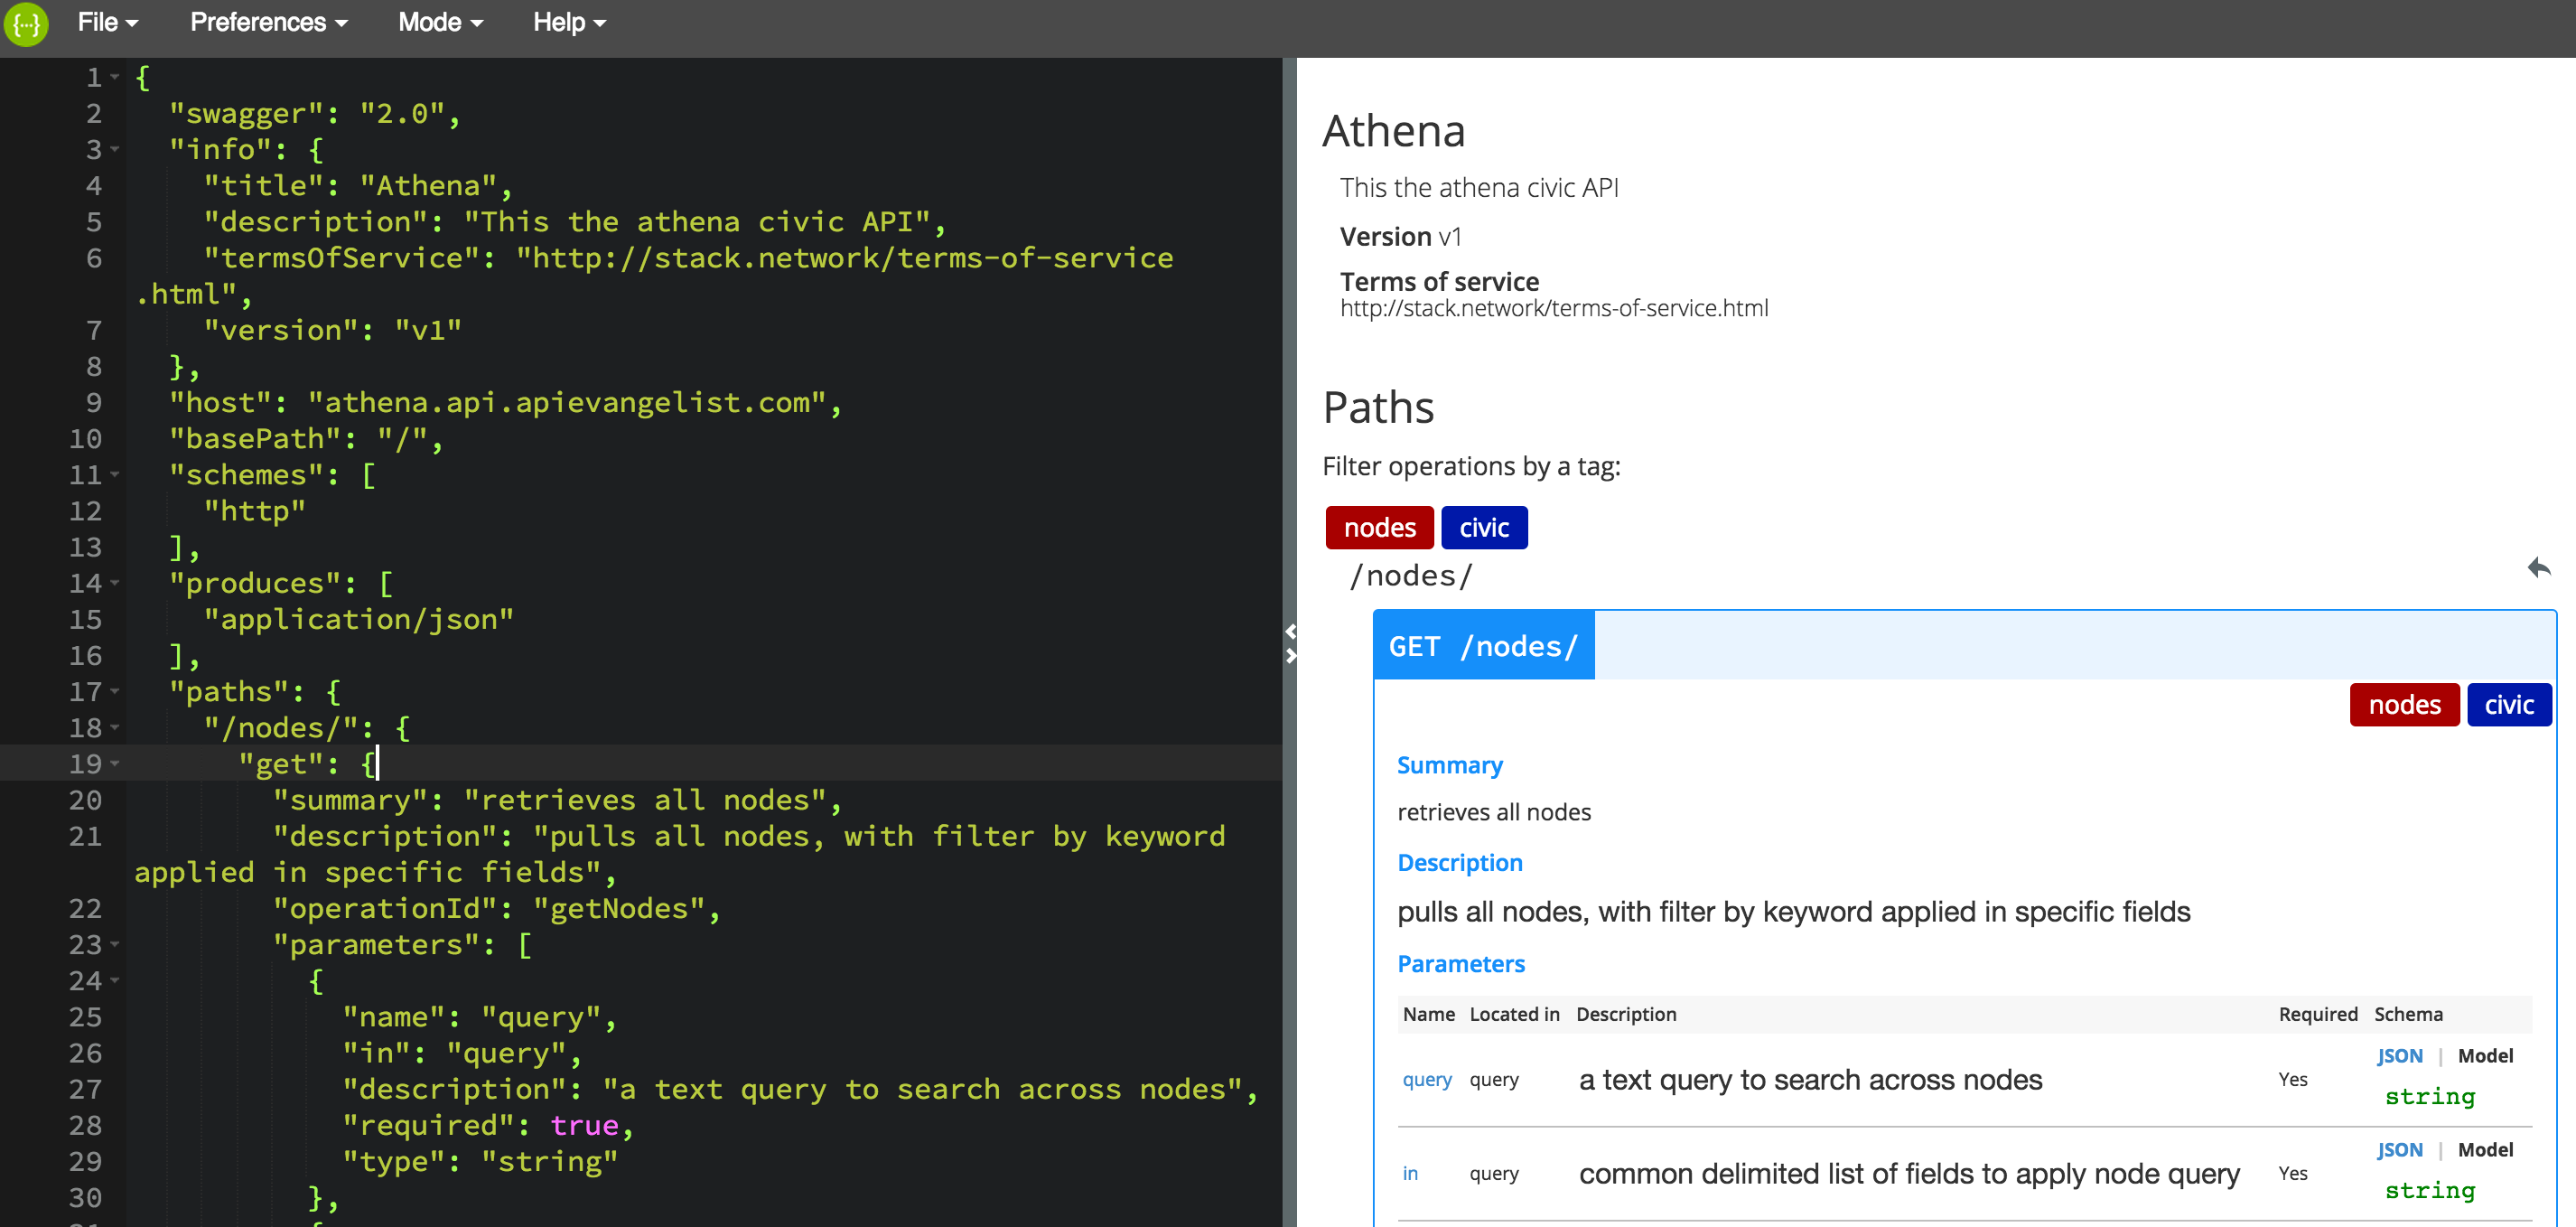
Task: Switch the in parameter schema to Model view
Action: (2486, 1149)
